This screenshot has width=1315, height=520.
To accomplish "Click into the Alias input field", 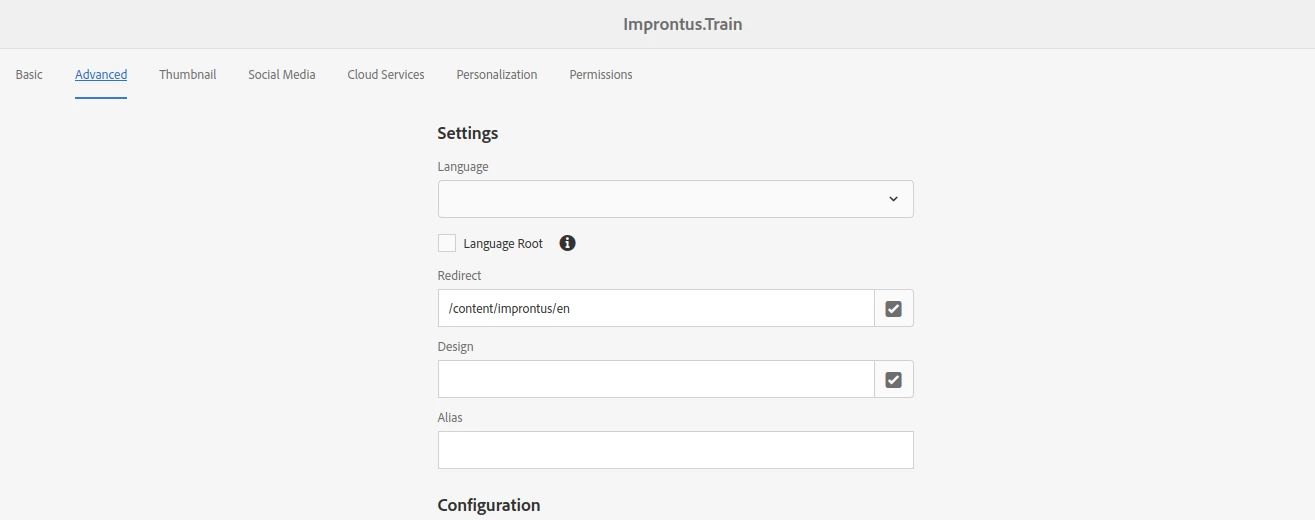I will tap(675, 450).
